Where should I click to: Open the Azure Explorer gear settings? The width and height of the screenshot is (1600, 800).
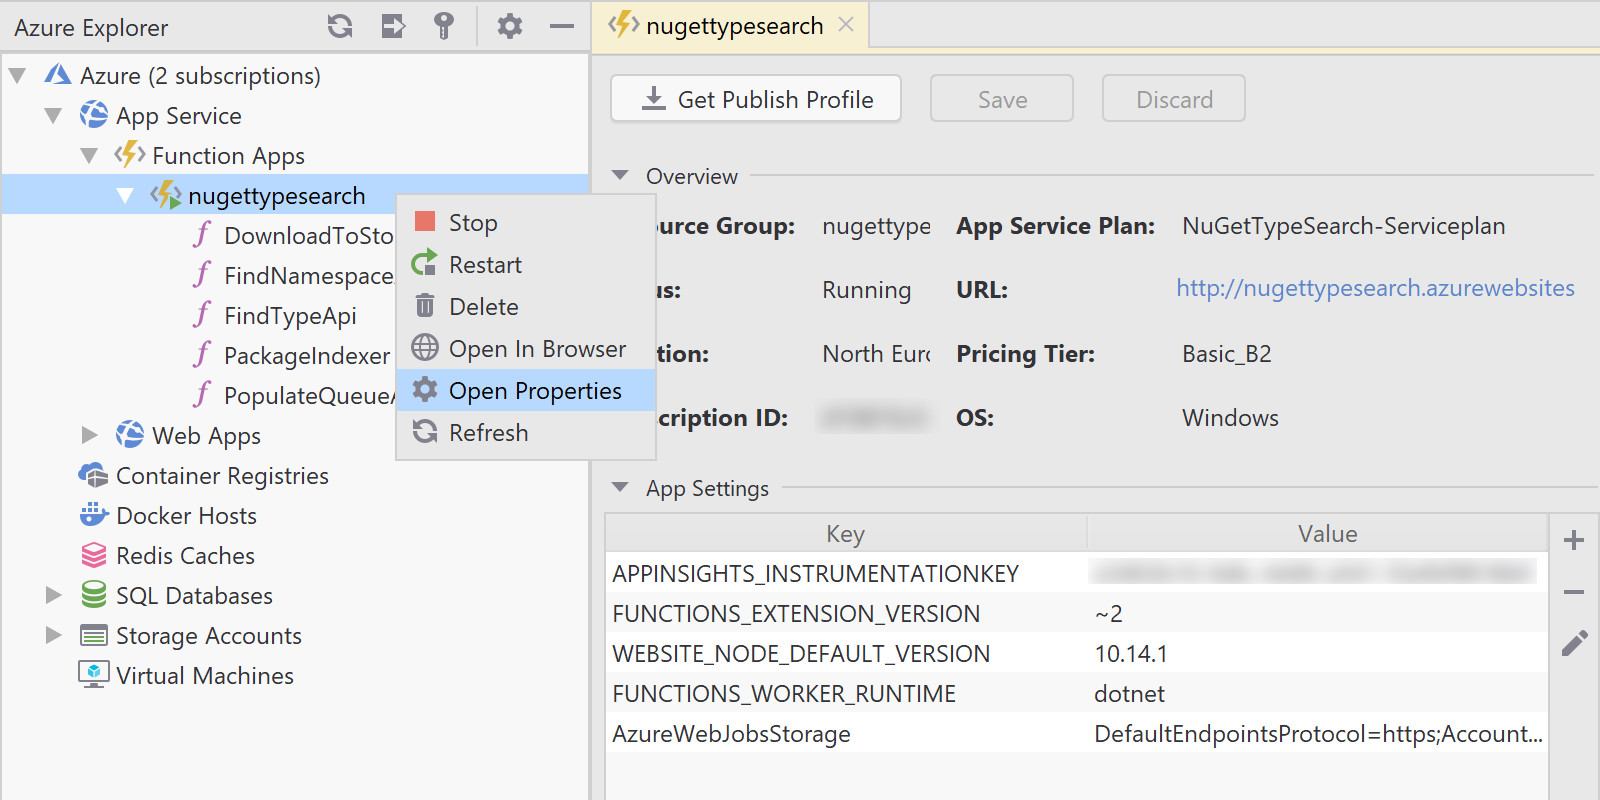point(510,26)
